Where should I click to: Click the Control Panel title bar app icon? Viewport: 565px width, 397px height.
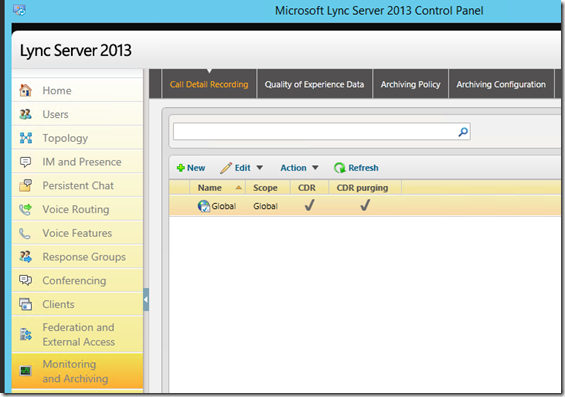19,10
